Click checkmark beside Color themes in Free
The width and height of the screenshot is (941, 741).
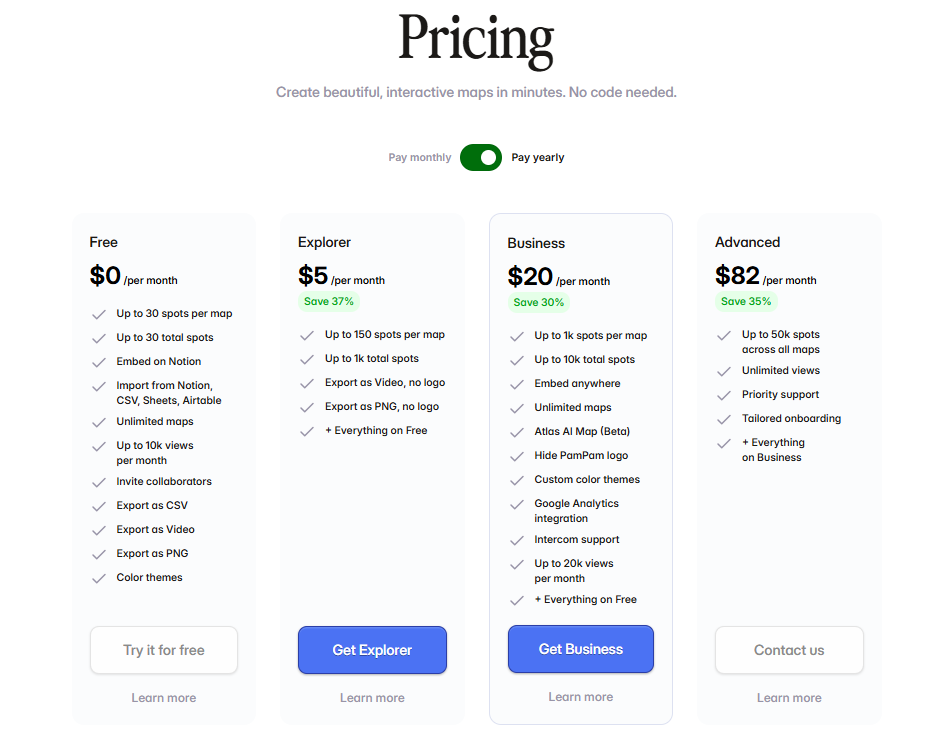tap(99, 578)
